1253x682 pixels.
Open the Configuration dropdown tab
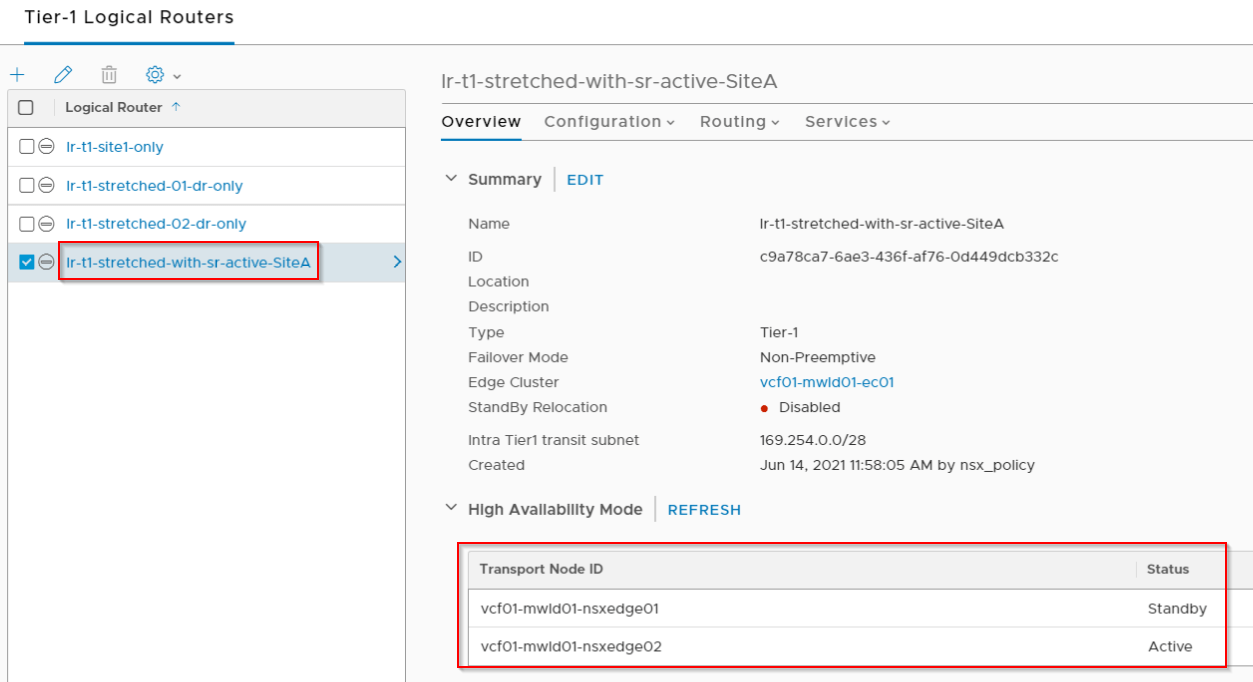coord(609,122)
